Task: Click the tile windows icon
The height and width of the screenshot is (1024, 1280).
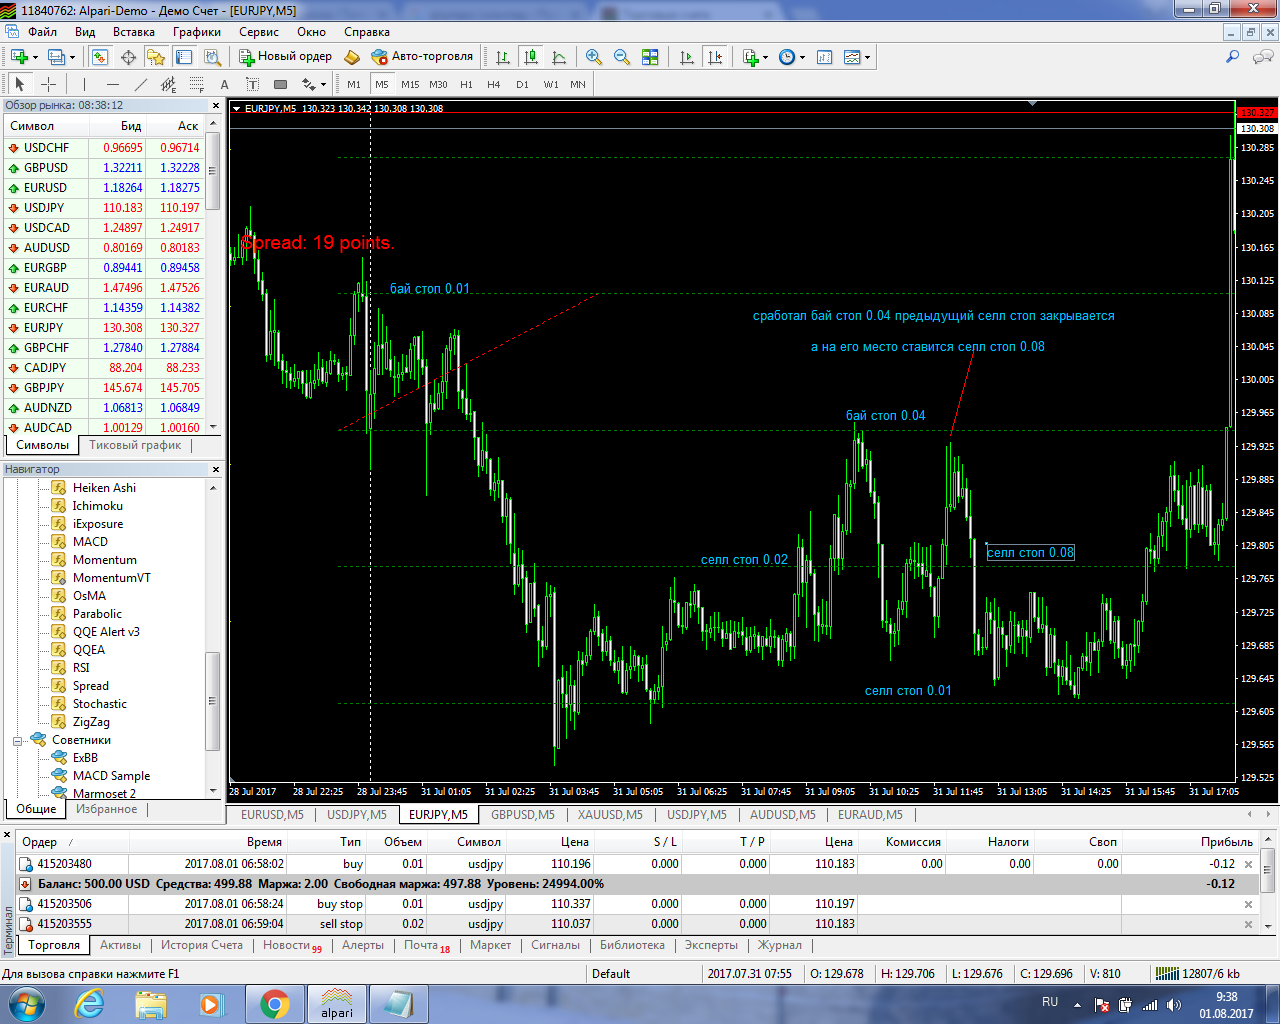Action: (650, 57)
